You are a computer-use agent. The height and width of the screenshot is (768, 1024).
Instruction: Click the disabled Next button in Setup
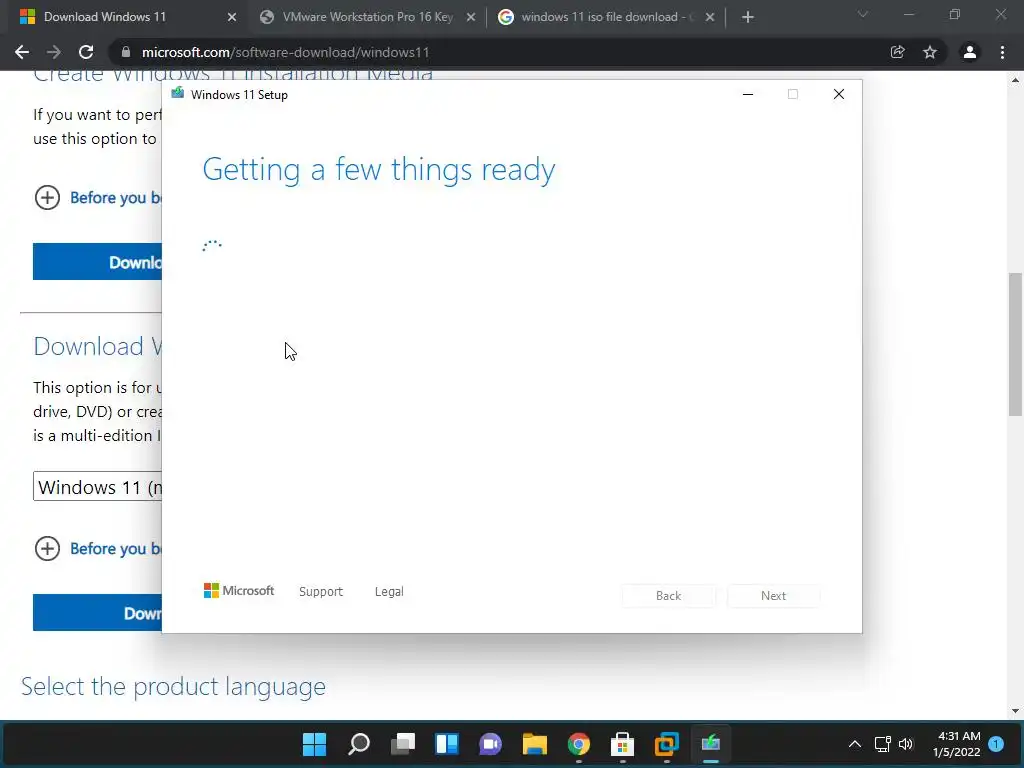773,596
